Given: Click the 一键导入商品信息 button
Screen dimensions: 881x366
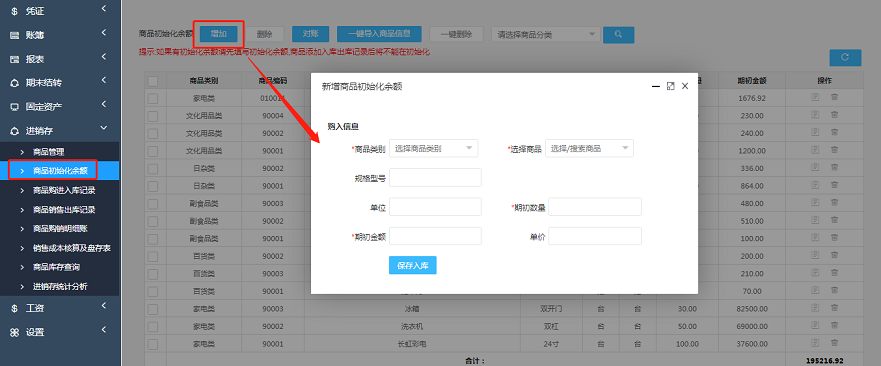Looking at the screenshot, I should pos(379,34).
